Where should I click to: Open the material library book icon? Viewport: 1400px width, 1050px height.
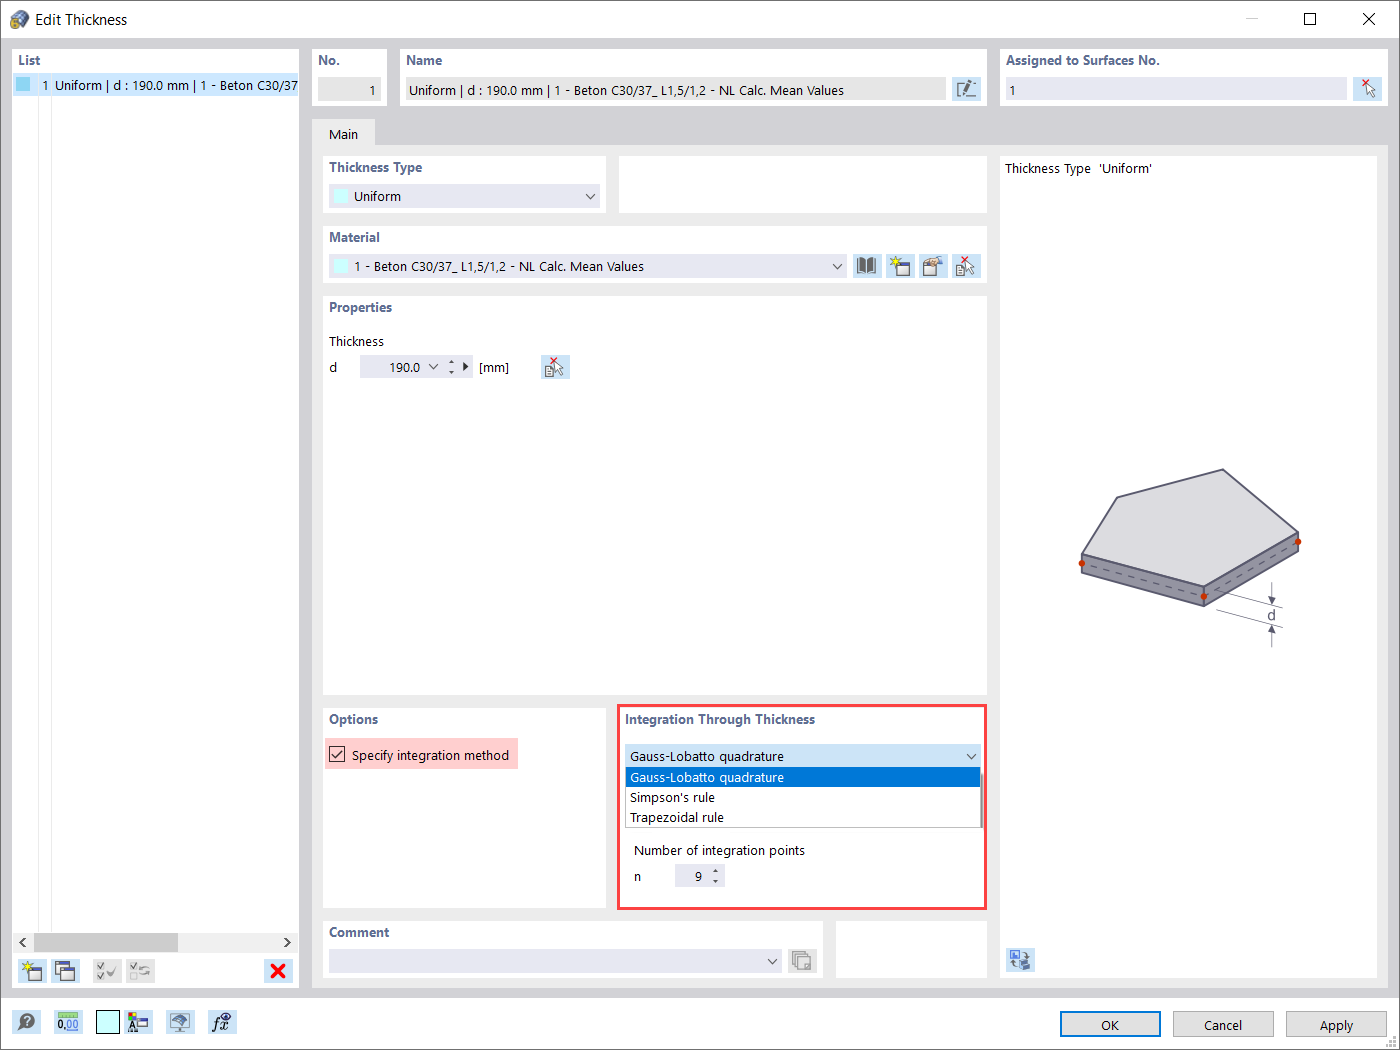[866, 266]
